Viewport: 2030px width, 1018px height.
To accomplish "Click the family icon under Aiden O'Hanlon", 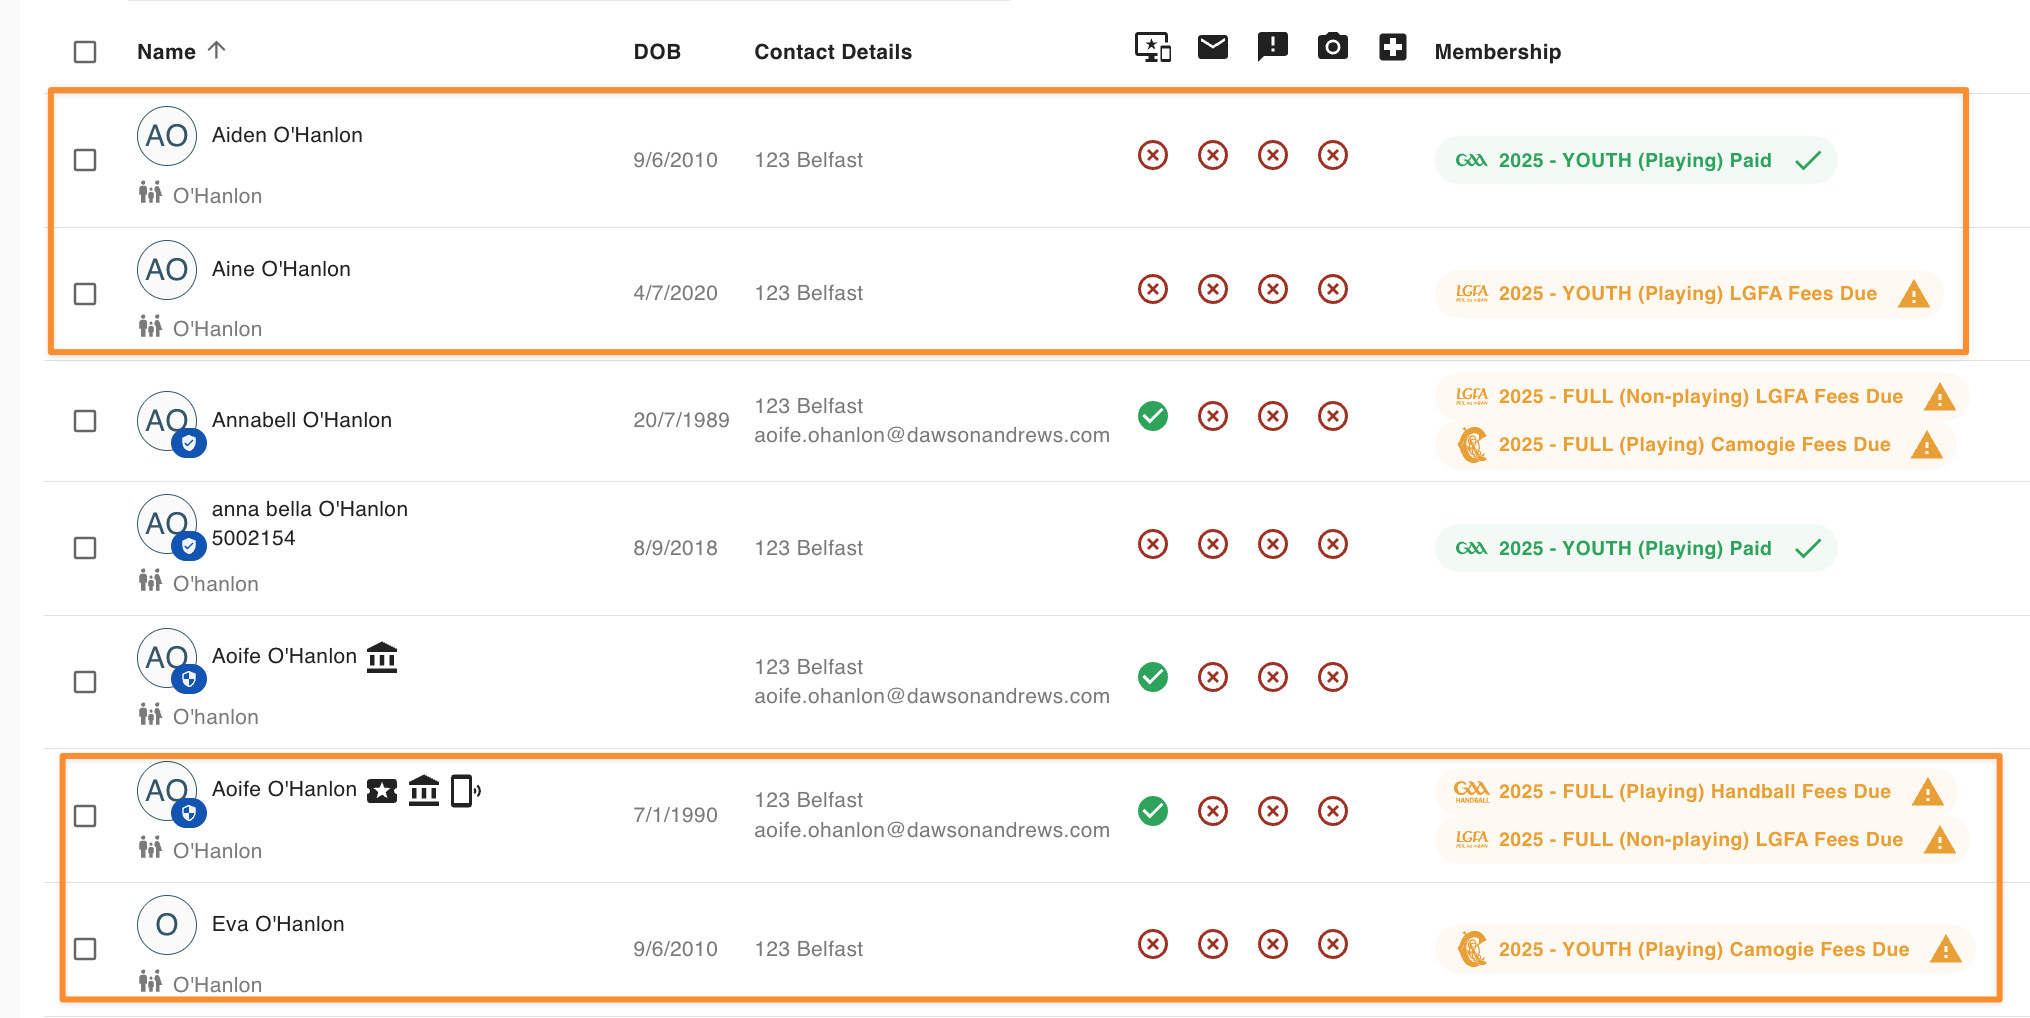I will (150, 193).
